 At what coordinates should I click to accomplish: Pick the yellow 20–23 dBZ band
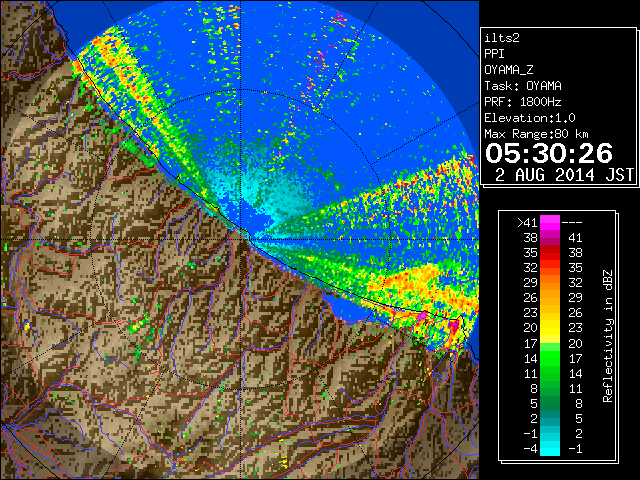(x=550, y=328)
